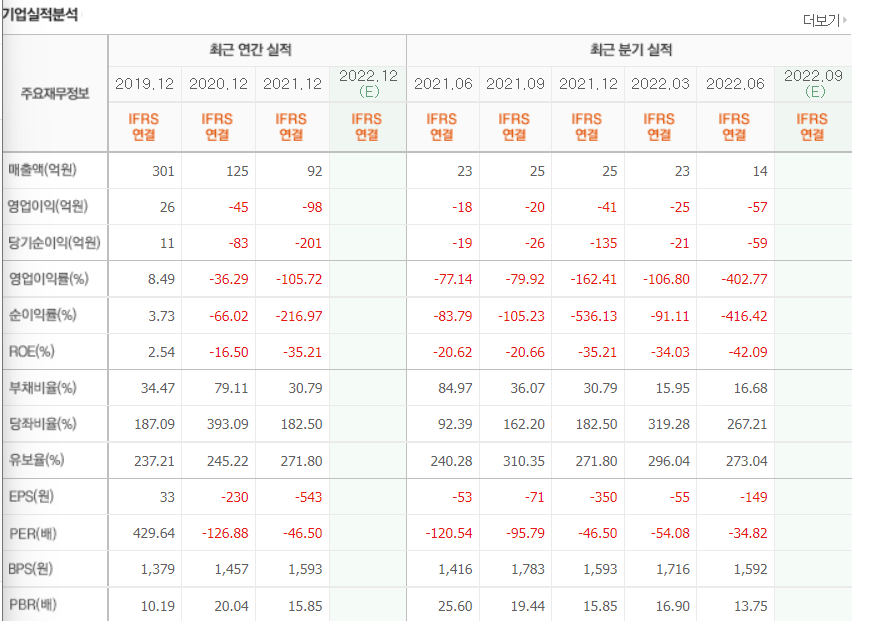Click the 당좌비율(%) row label
The height and width of the screenshot is (621, 872).
(x=43, y=424)
